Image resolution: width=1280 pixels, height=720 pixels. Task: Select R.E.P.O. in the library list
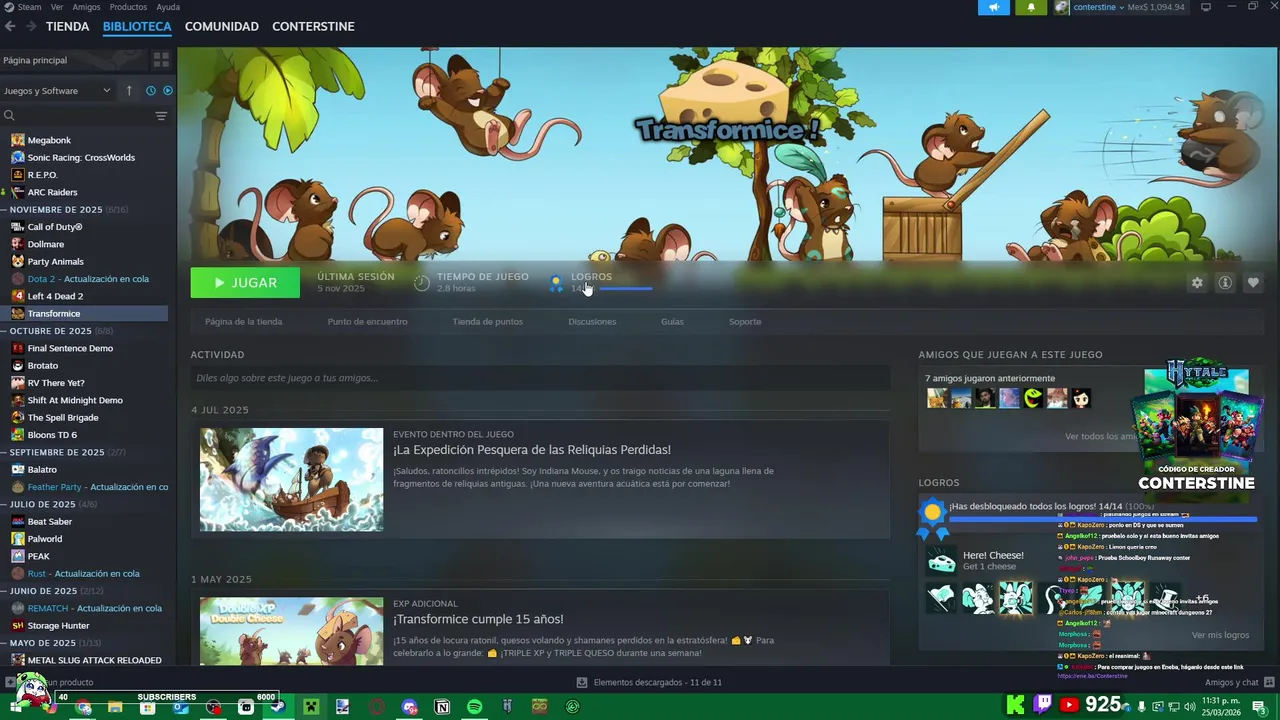[x=42, y=175]
